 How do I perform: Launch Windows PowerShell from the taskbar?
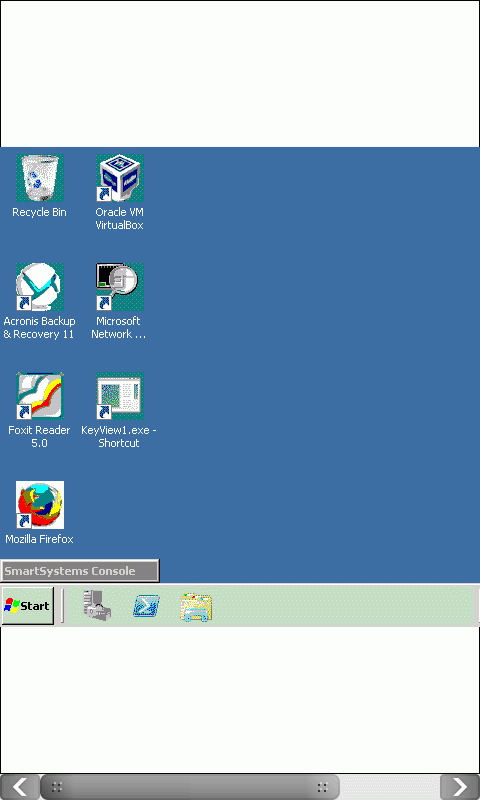146,606
